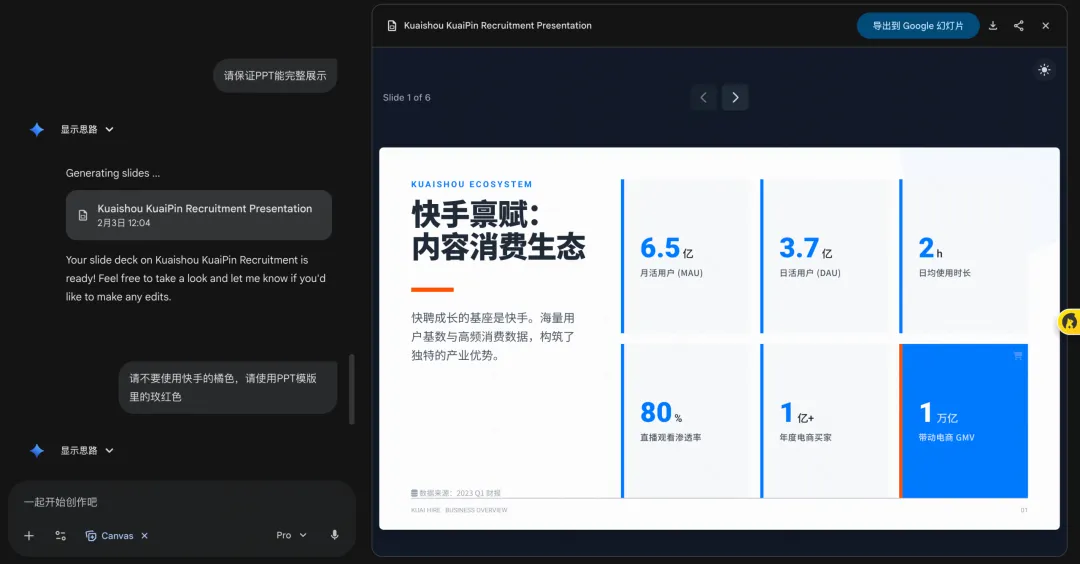Click the document icon in the file card
The image size is (1080, 564).
(83, 215)
